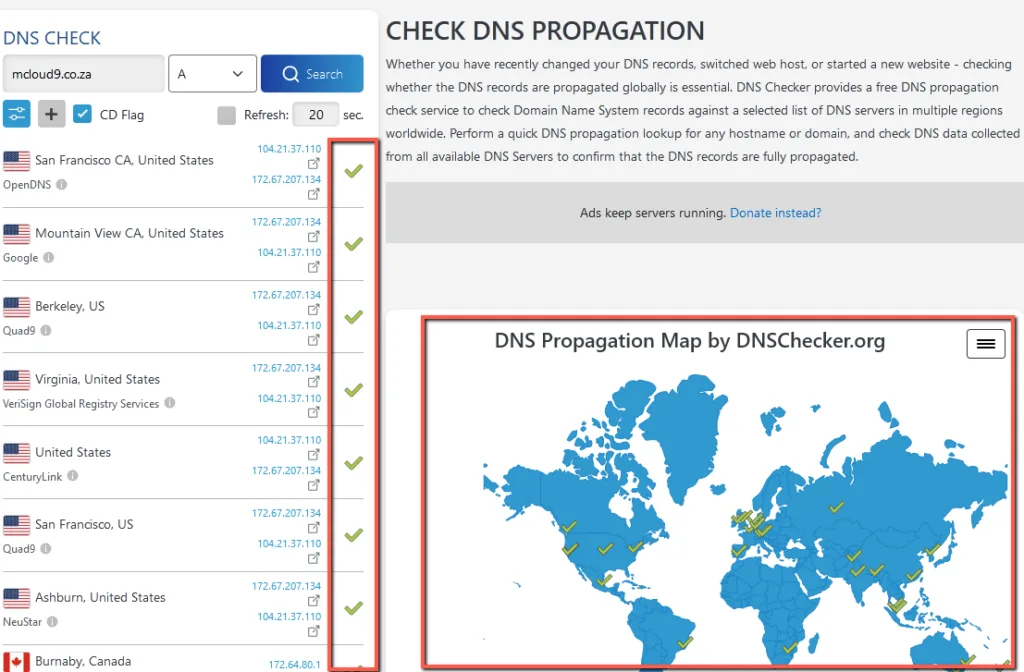
Task: Open external link icon under CenturyLink 104.21.37.110
Action: (313, 455)
